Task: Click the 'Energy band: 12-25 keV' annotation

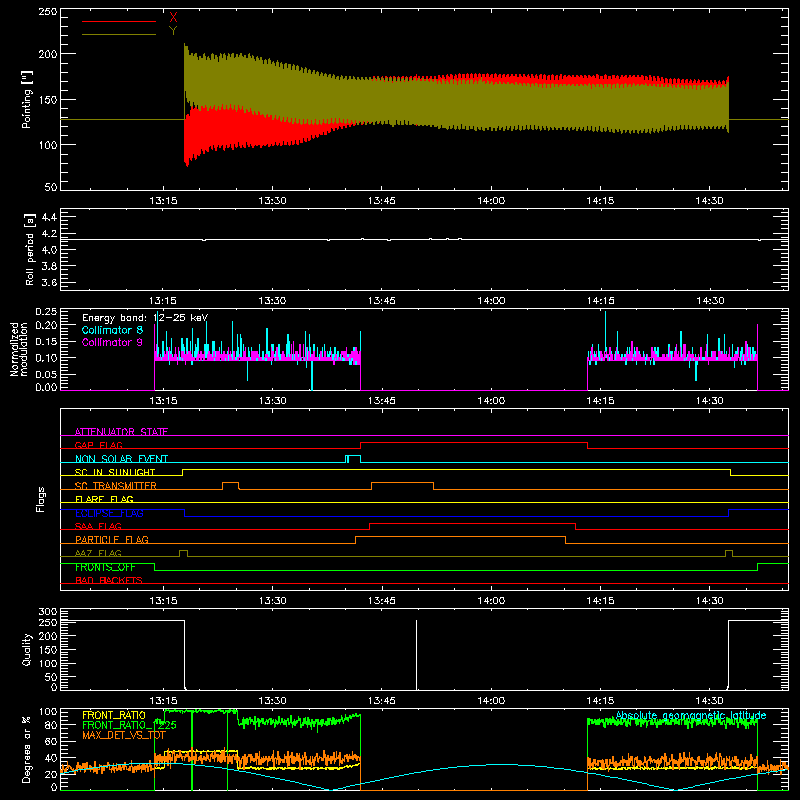Action: pyautogui.click(x=145, y=318)
